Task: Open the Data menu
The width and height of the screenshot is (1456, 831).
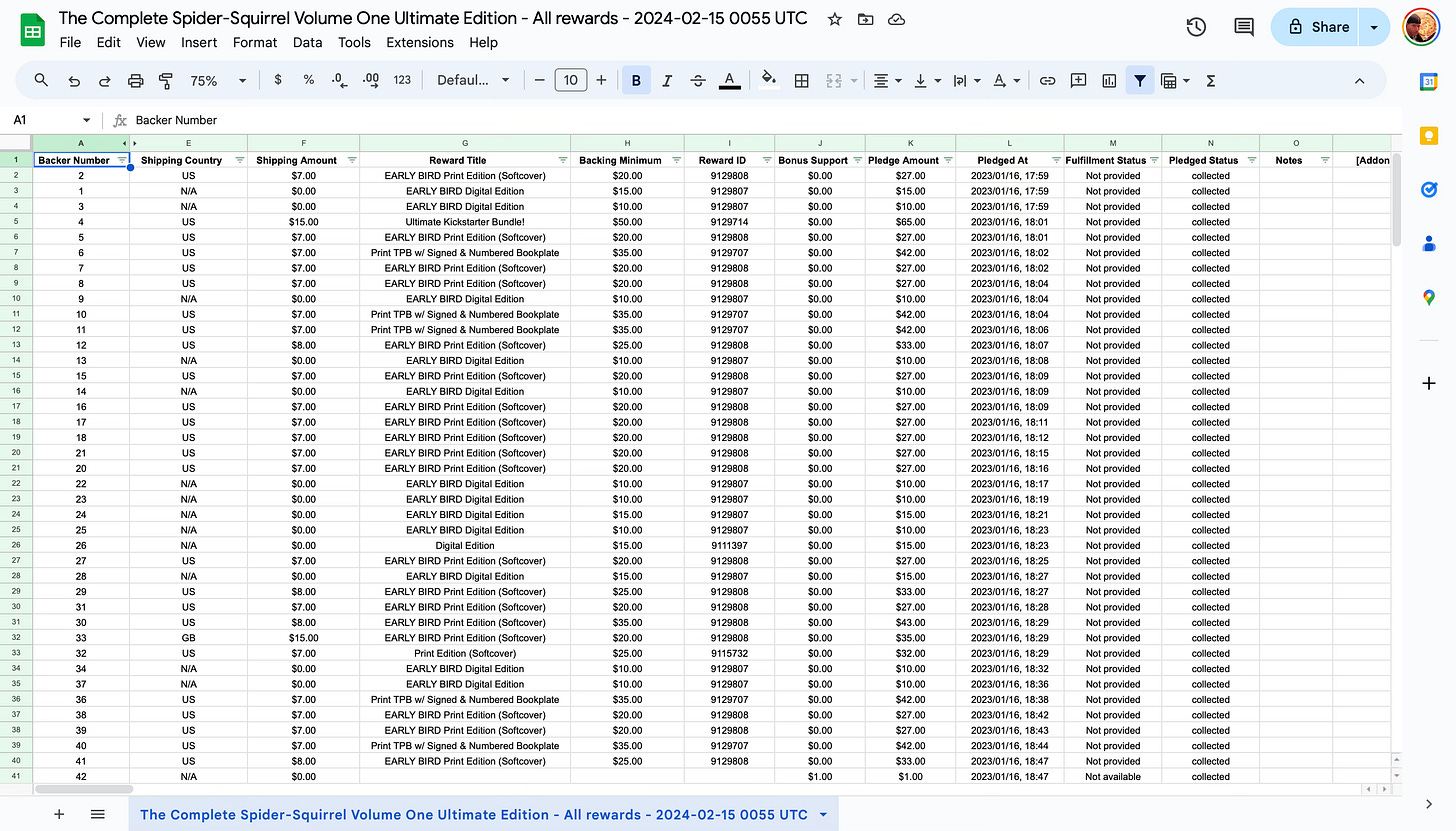Action: pyautogui.click(x=308, y=42)
